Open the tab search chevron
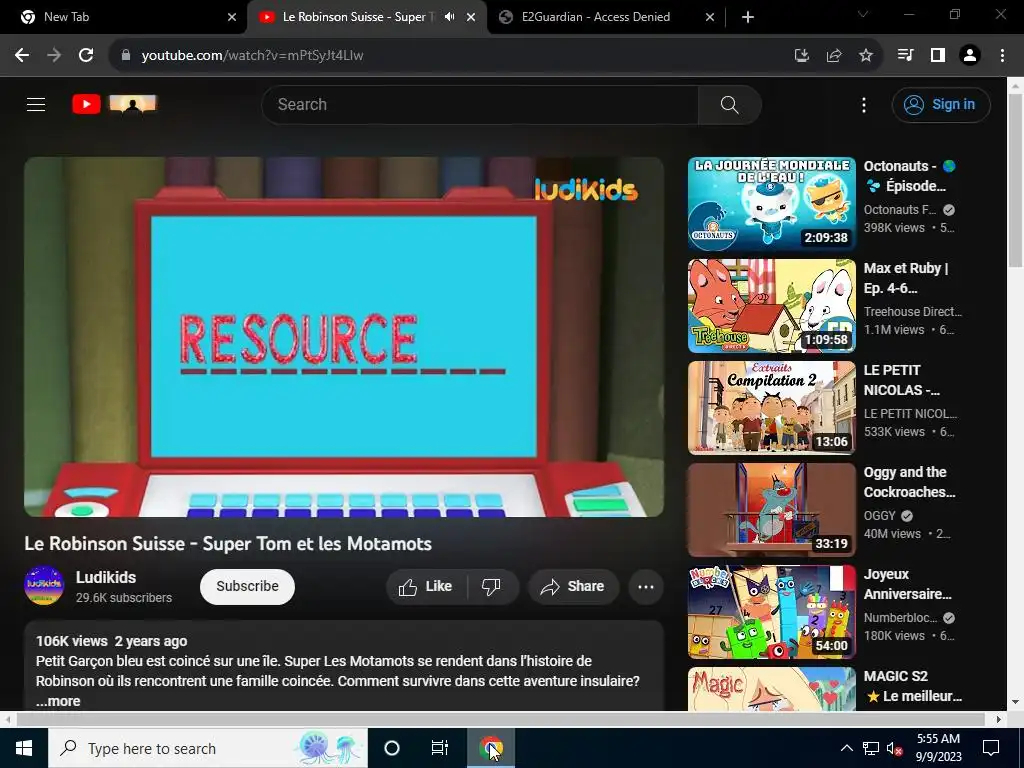 pyautogui.click(x=863, y=14)
